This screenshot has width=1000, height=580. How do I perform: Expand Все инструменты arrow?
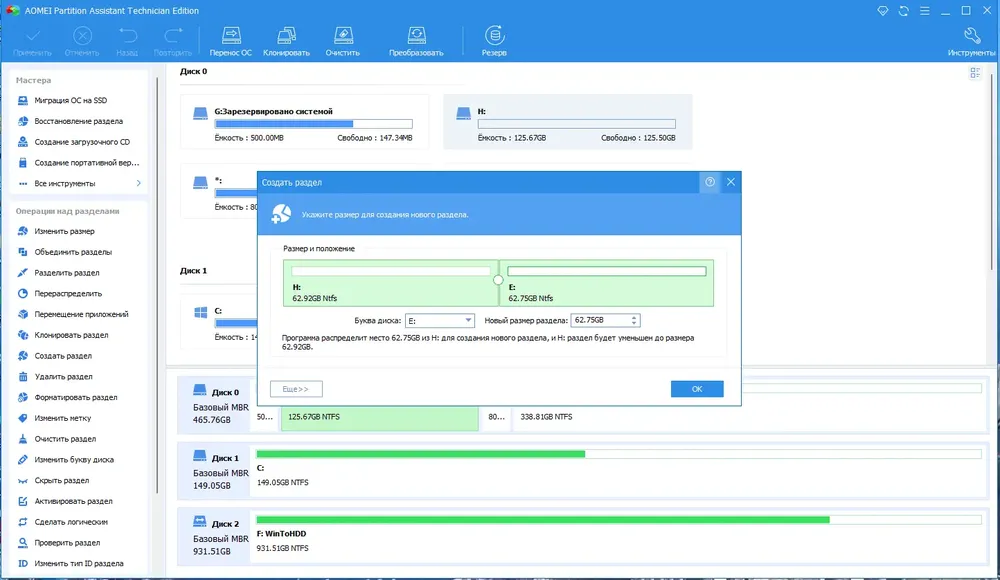click(138, 183)
